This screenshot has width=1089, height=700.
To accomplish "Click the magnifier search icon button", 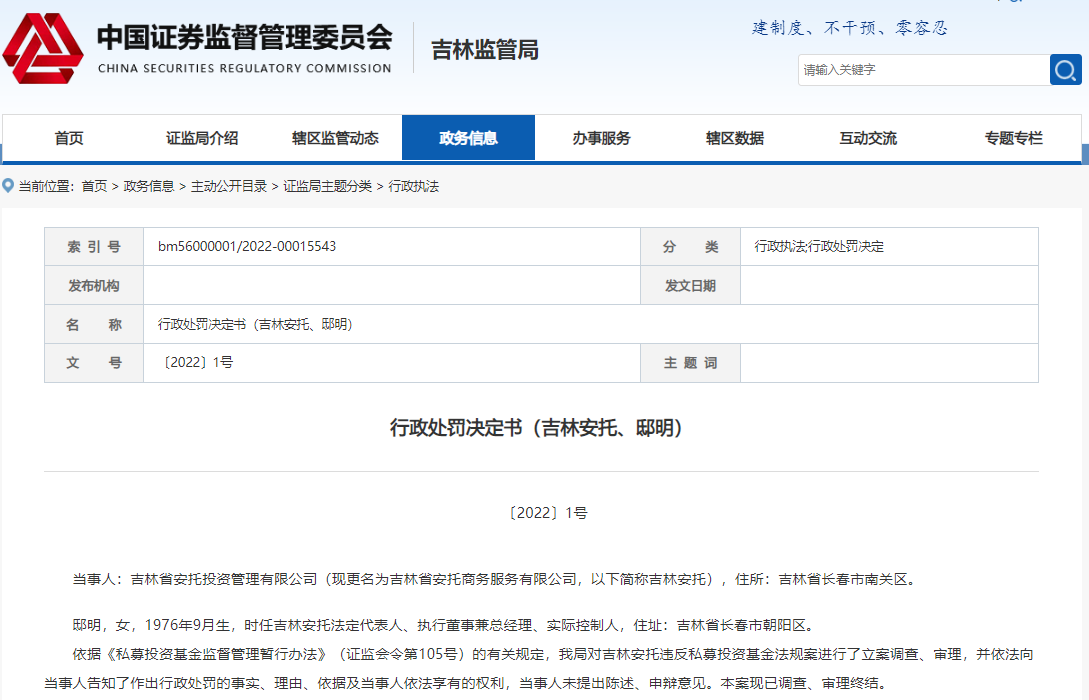I will click(1065, 70).
